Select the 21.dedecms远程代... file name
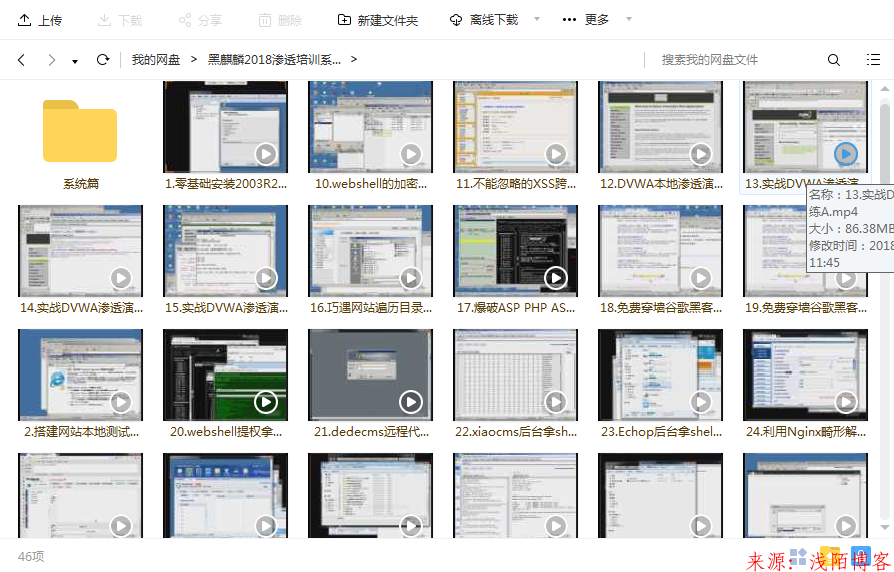 (x=371, y=432)
